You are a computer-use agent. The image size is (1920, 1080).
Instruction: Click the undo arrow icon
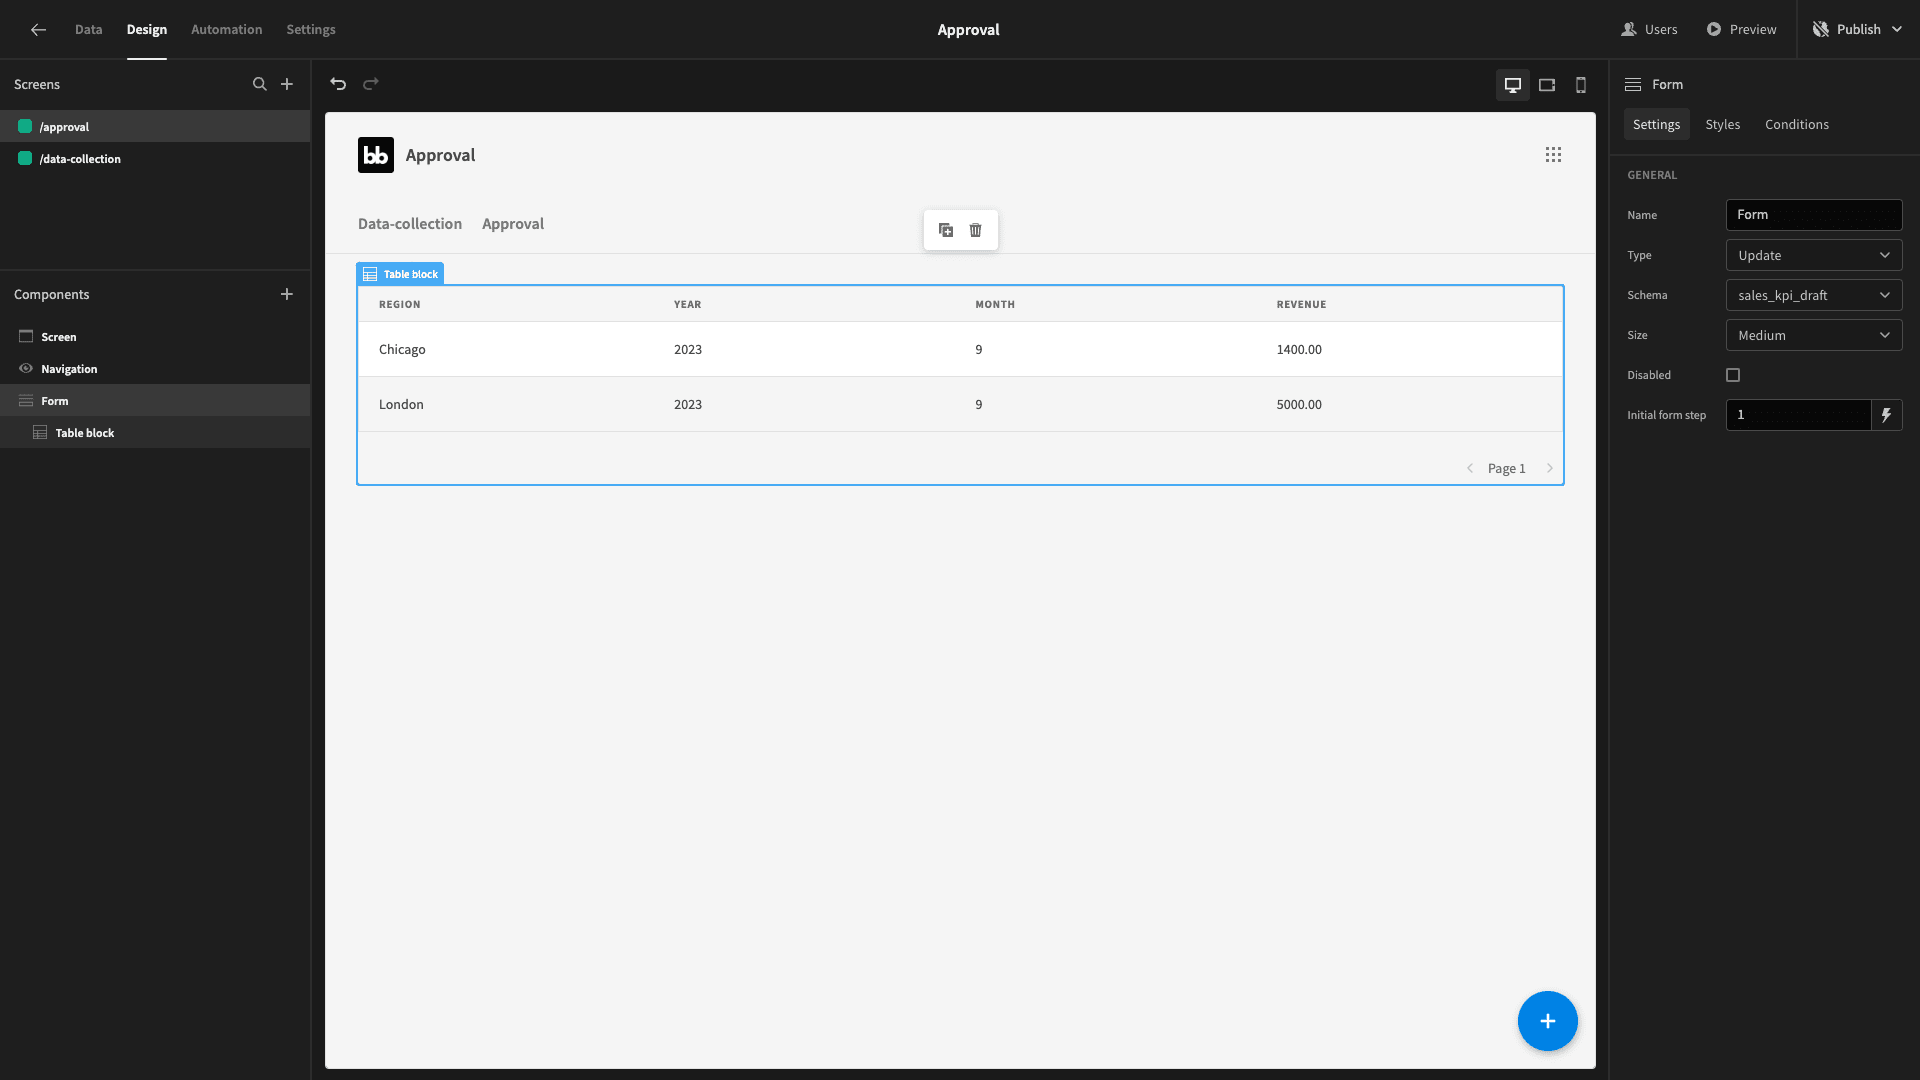pos(338,84)
